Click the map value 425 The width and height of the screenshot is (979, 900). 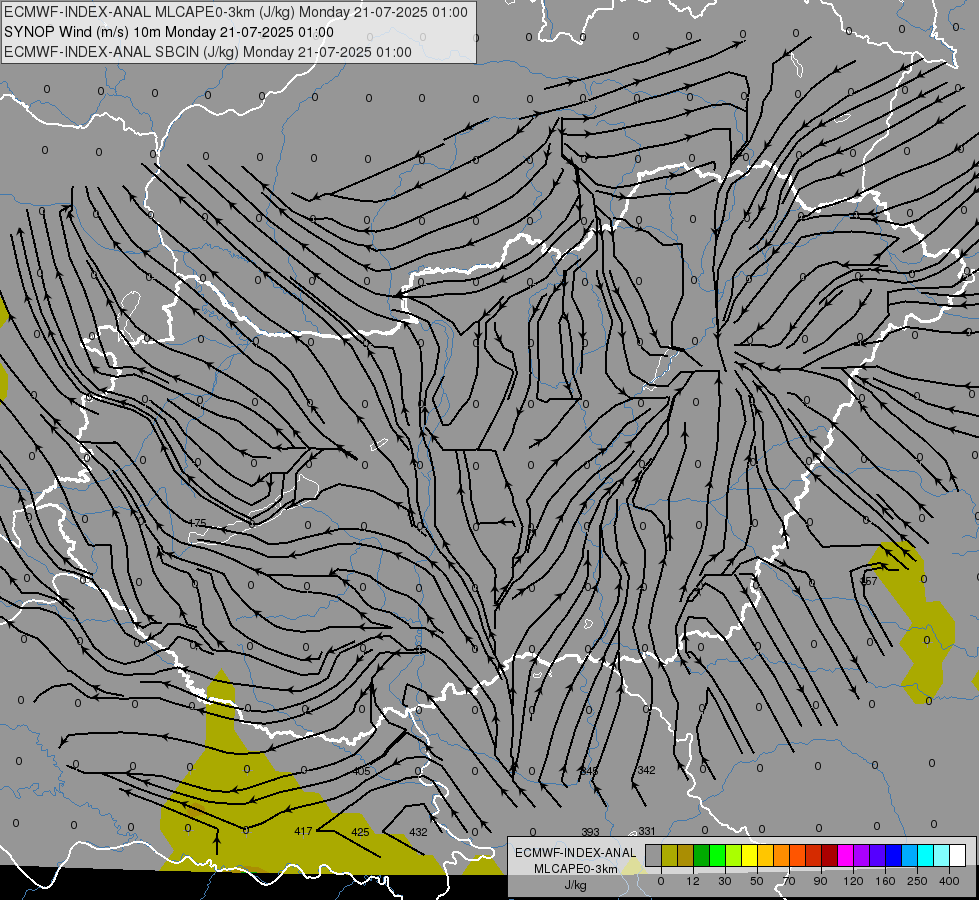click(360, 832)
